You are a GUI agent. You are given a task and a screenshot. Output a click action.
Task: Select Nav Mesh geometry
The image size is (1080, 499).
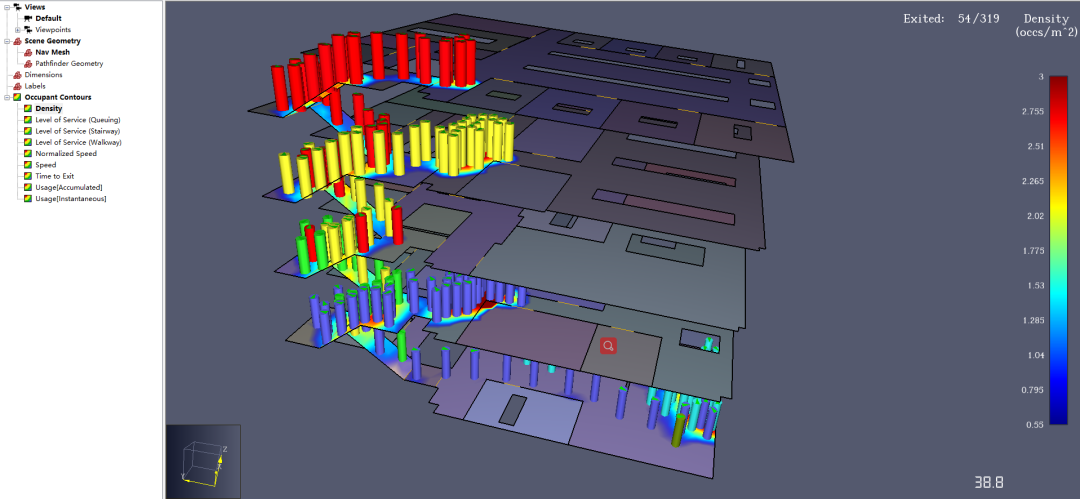[x=52, y=52]
